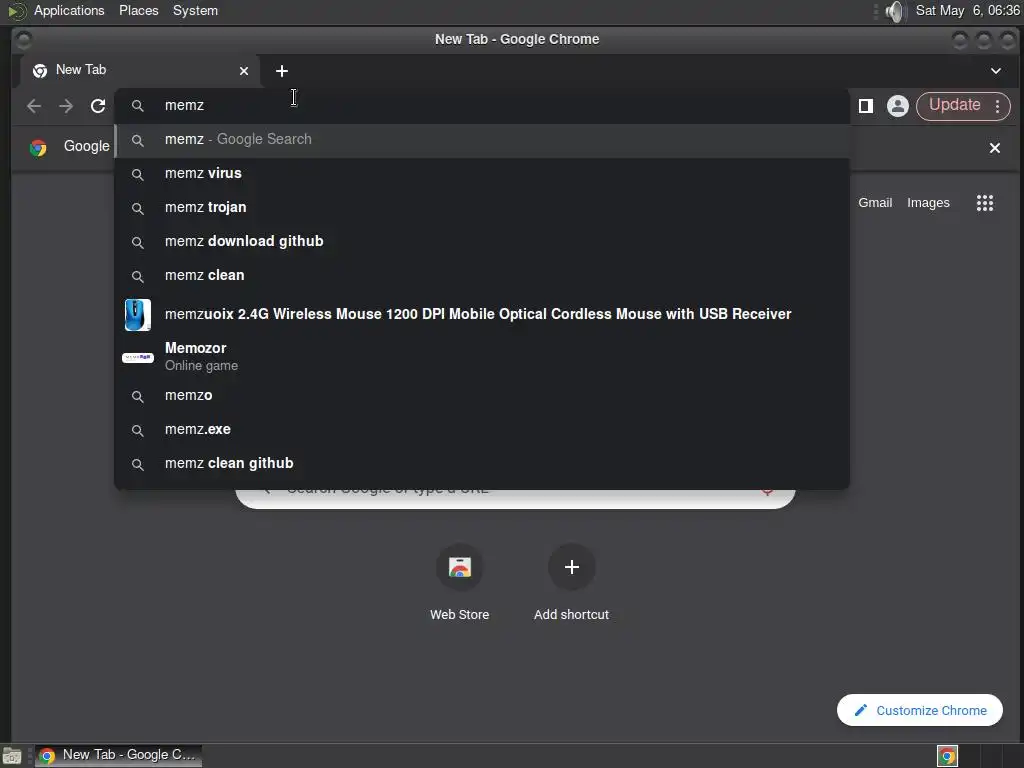Click the show desktop icon in bottom panel

(12, 756)
